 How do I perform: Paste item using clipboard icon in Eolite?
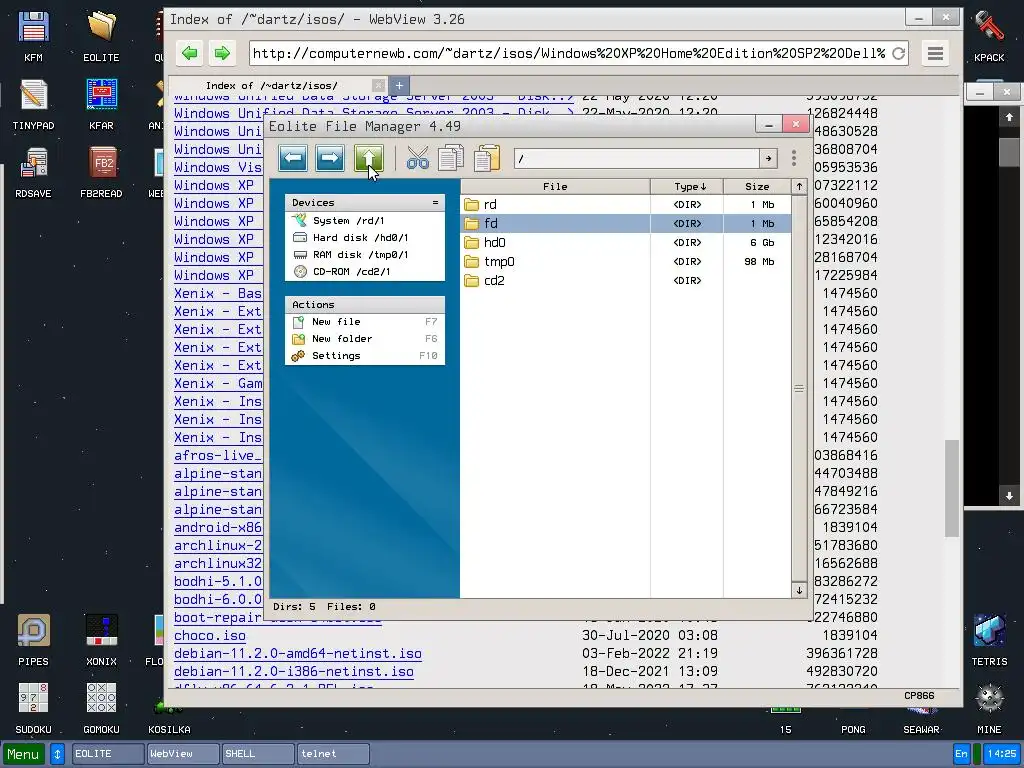point(487,158)
